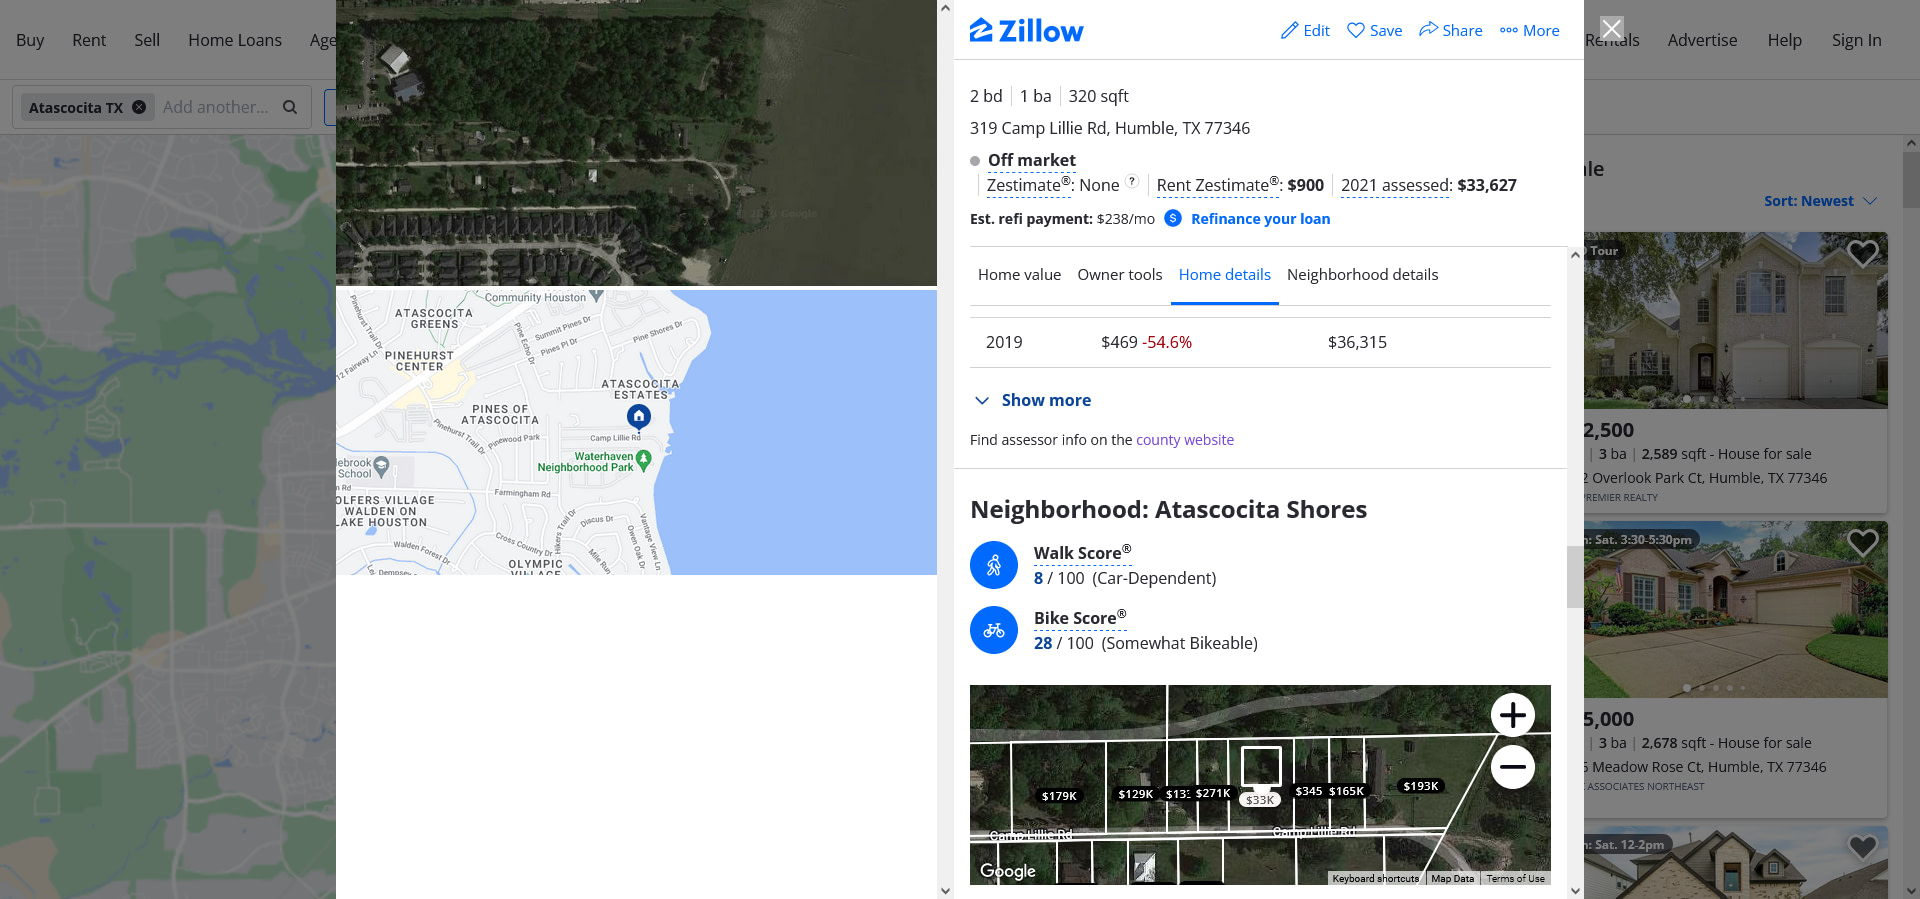The width and height of the screenshot is (1920, 899).
Task: Click the Zestimate help question mark
Action: pyautogui.click(x=1132, y=182)
